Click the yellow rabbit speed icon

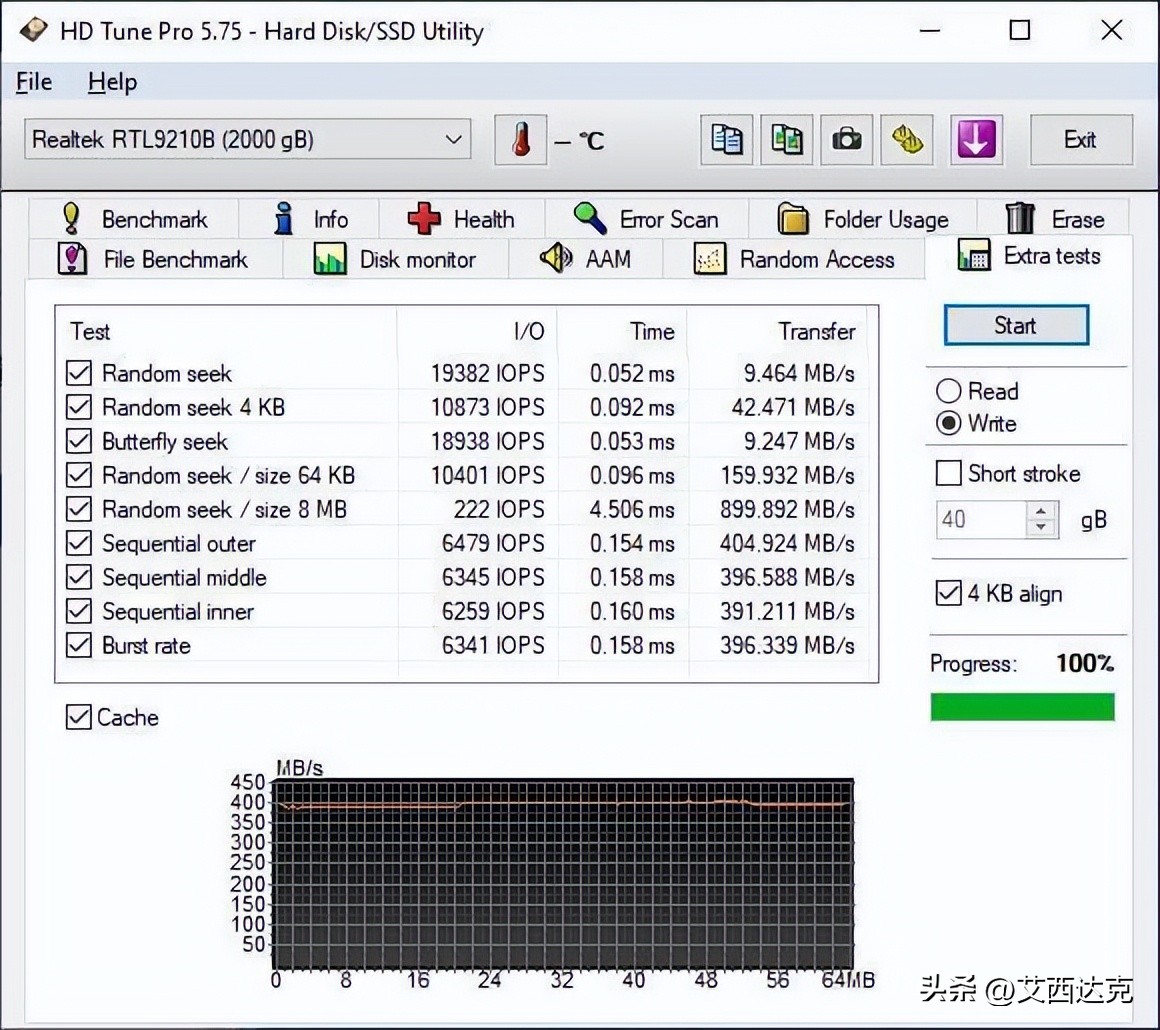(x=906, y=140)
